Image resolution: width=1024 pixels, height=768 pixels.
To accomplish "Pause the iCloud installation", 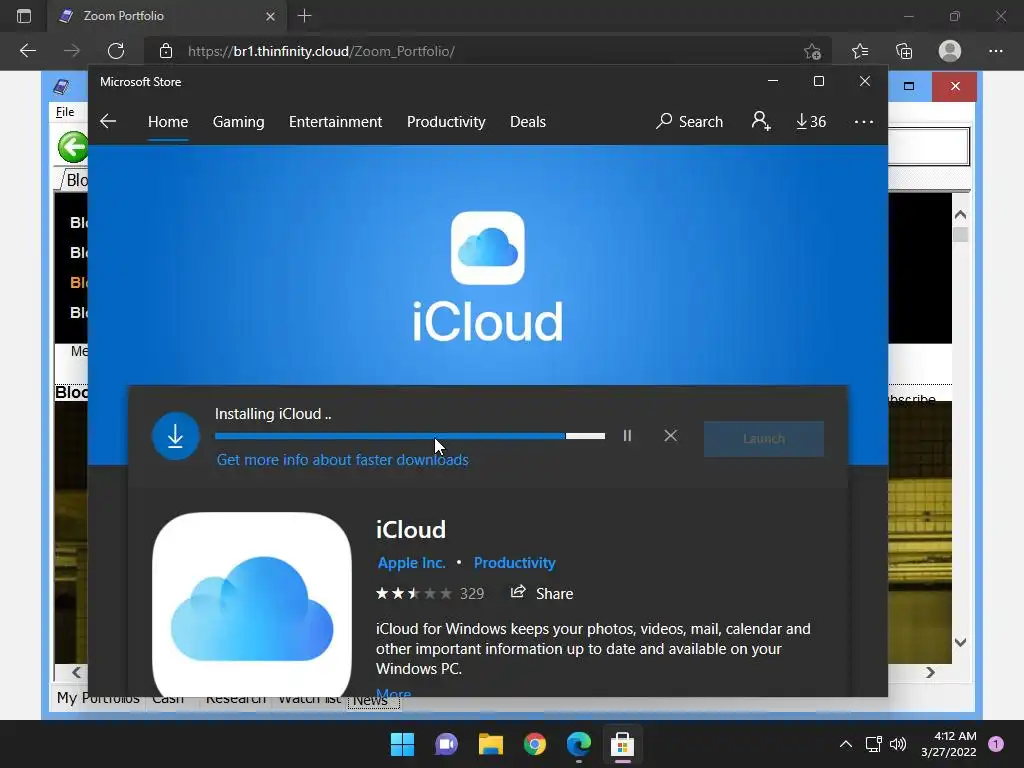I will [x=627, y=436].
